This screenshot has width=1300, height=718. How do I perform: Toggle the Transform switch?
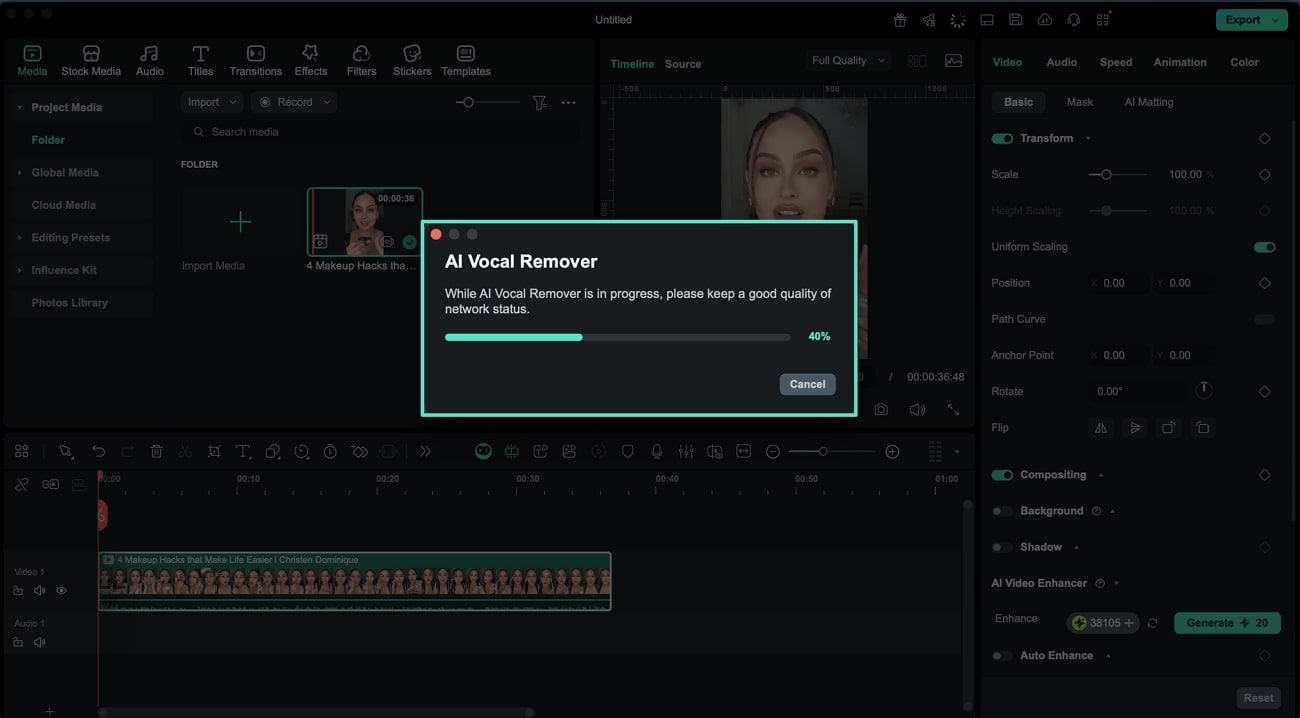coord(1002,138)
